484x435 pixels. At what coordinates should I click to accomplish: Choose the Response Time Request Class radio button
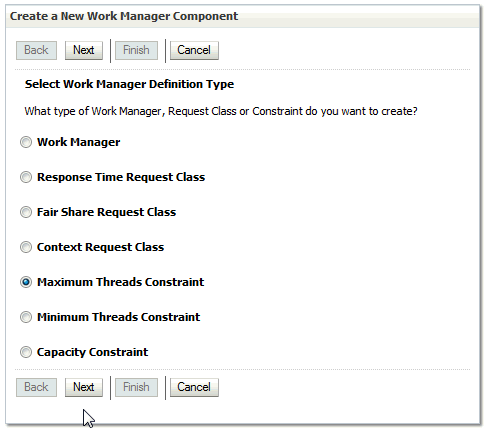point(26,177)
